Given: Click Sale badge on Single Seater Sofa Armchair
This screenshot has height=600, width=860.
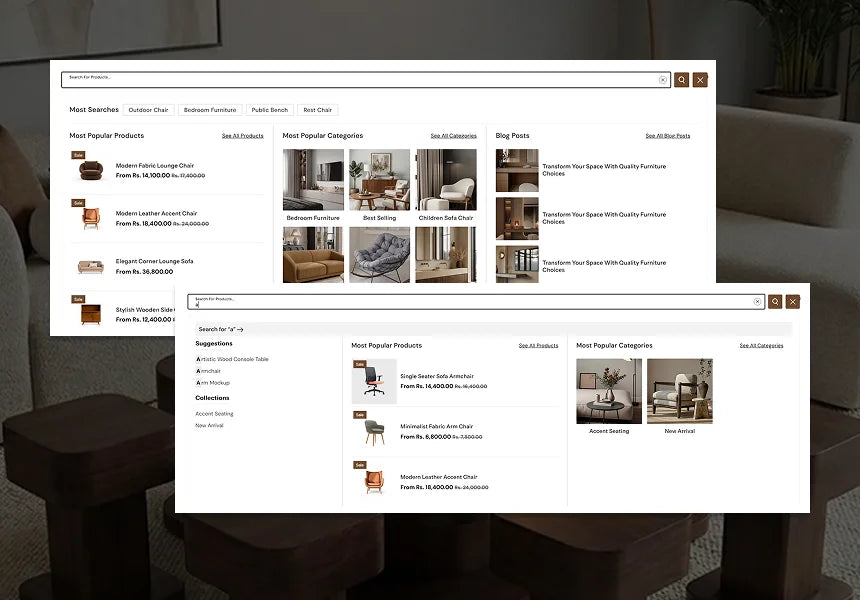Looking at the screenshot, I should [x=360, y=364].
